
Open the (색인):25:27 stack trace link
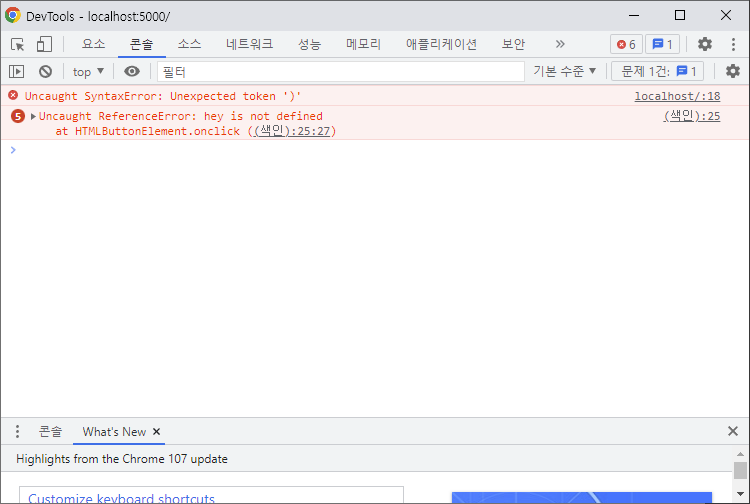coord(292,131)
